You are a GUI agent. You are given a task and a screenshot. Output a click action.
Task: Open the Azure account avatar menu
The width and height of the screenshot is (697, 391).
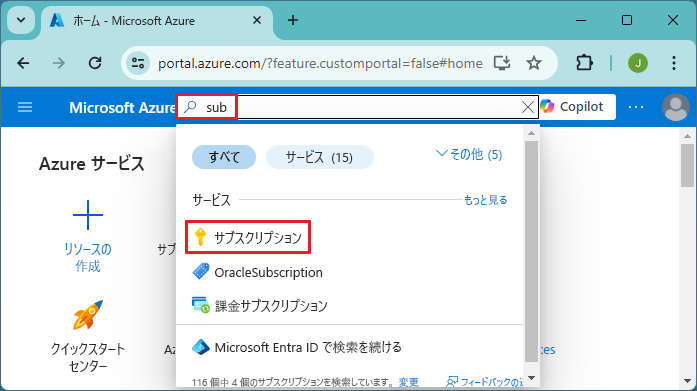(x=676, y=107)
